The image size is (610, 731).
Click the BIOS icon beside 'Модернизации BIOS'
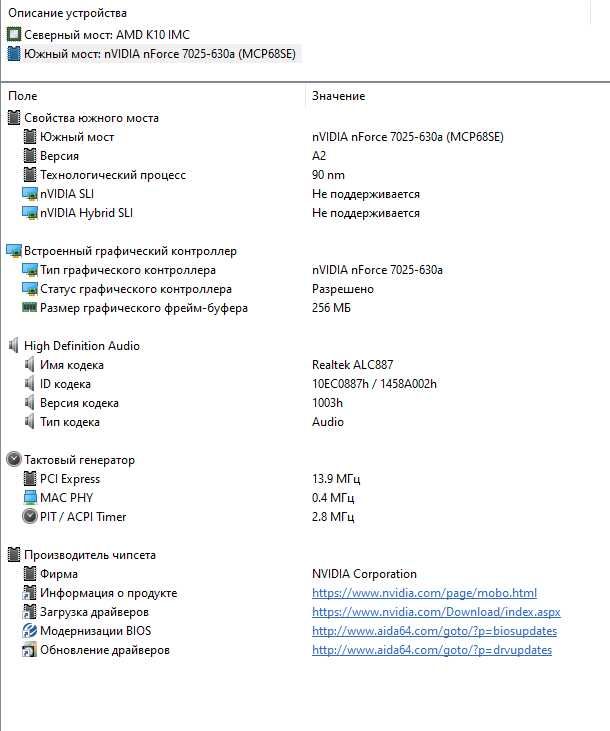[29, 631]
